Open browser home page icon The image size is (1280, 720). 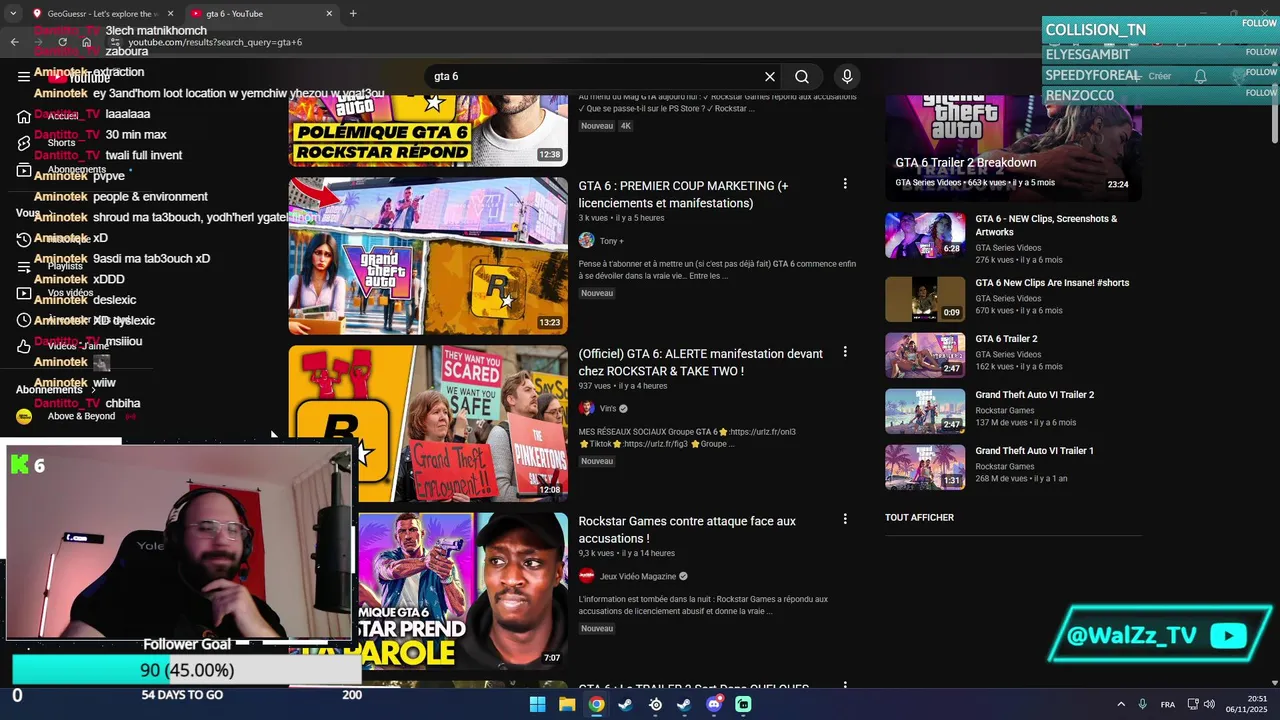86,42
